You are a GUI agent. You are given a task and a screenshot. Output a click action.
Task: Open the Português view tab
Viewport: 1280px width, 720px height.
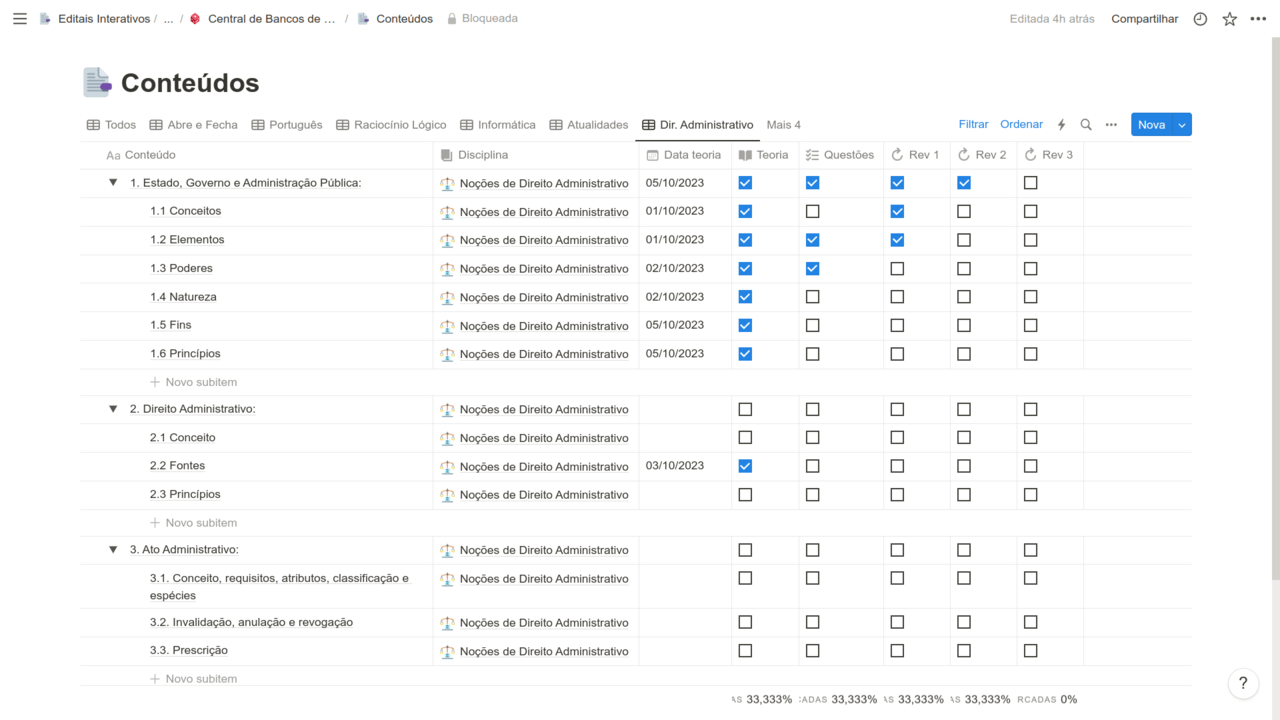click(x=287, y=125)
